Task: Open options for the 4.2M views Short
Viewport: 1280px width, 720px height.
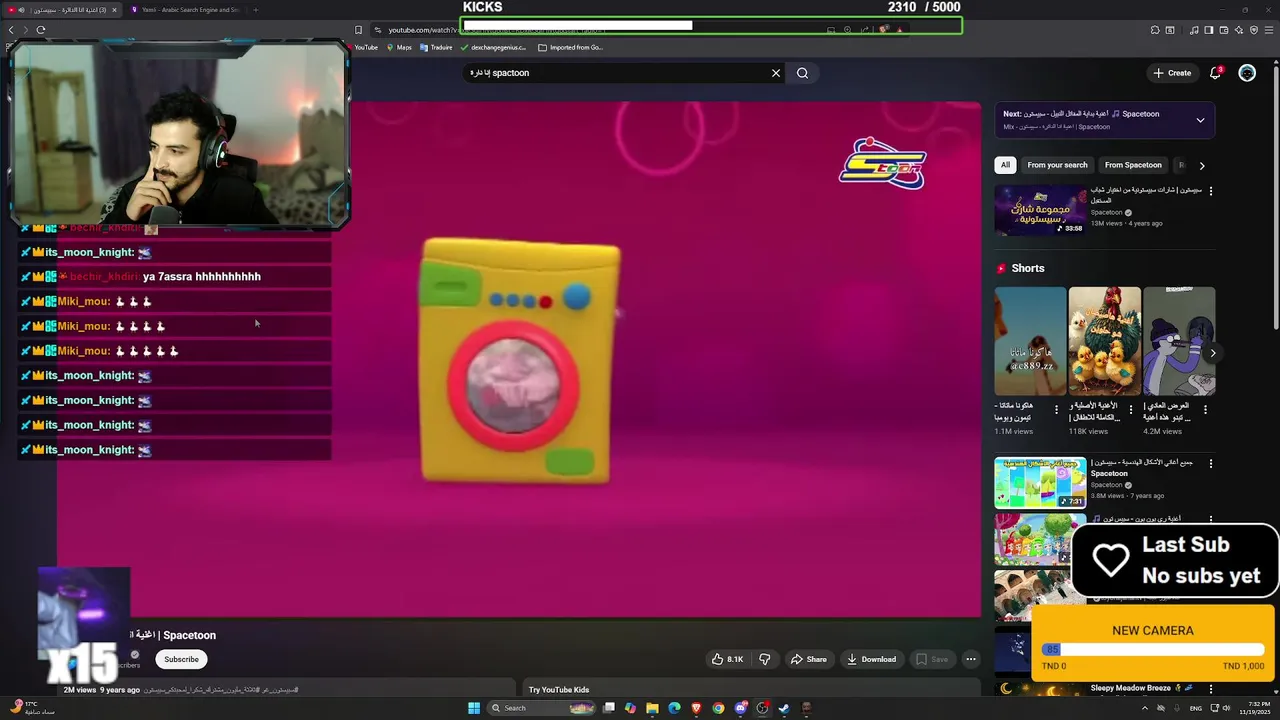Action: click(x=1205, y=409)
